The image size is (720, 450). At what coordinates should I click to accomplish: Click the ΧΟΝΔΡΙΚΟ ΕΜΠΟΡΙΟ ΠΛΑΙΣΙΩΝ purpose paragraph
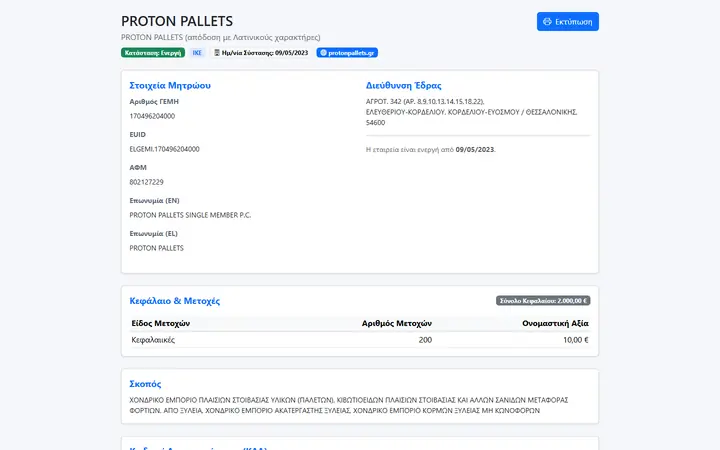[349, 405]
